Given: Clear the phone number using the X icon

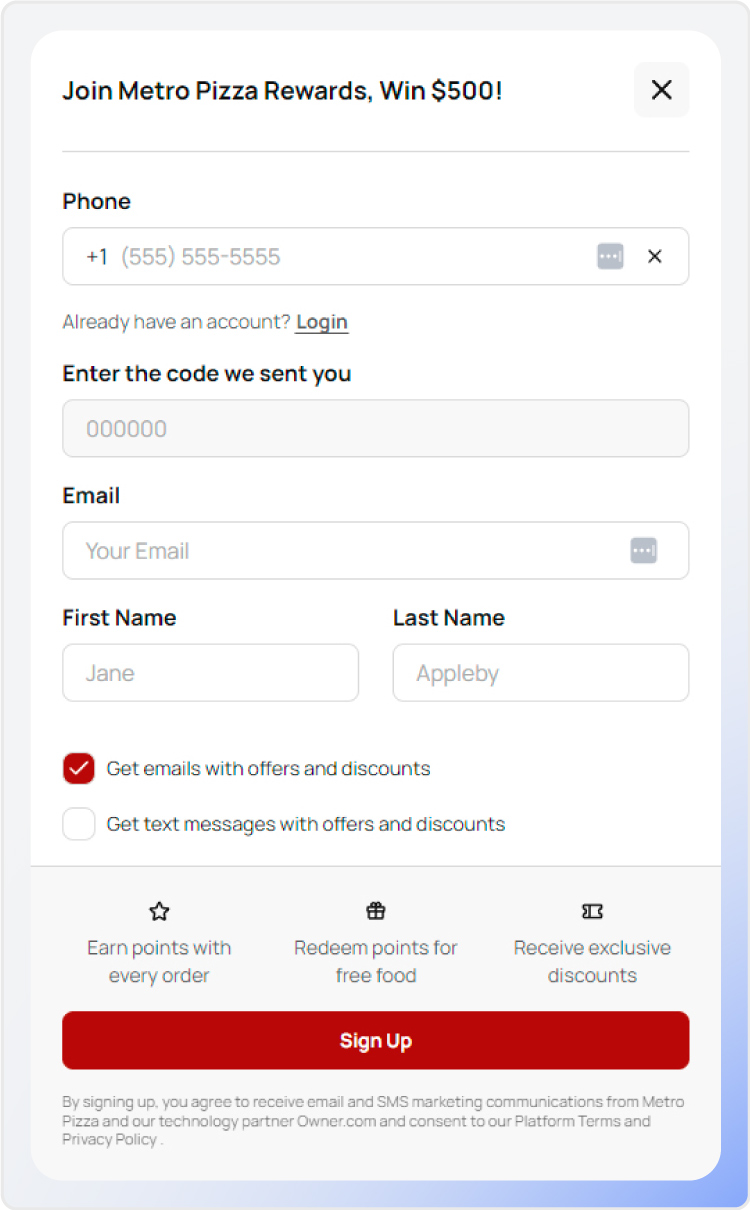Looking at the screenshot, I should 655,256.
